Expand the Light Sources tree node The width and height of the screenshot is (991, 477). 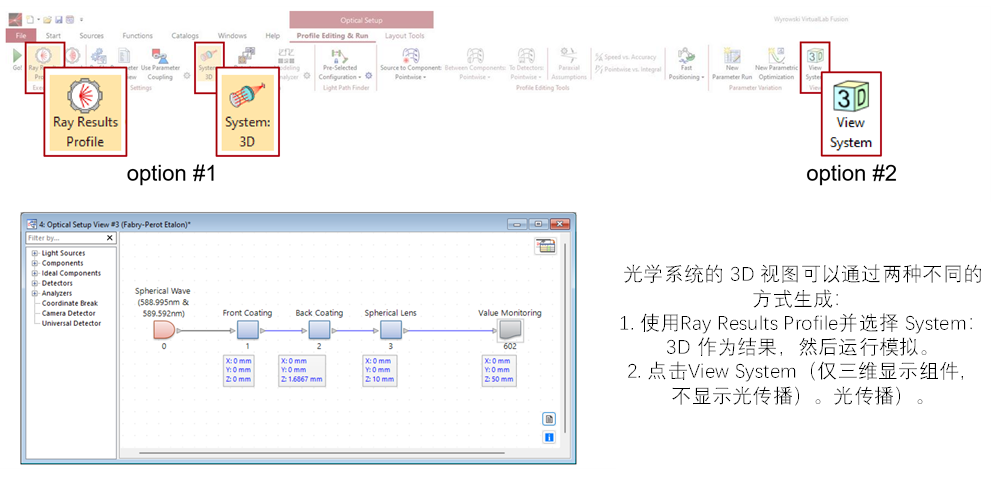coord(35,253)
